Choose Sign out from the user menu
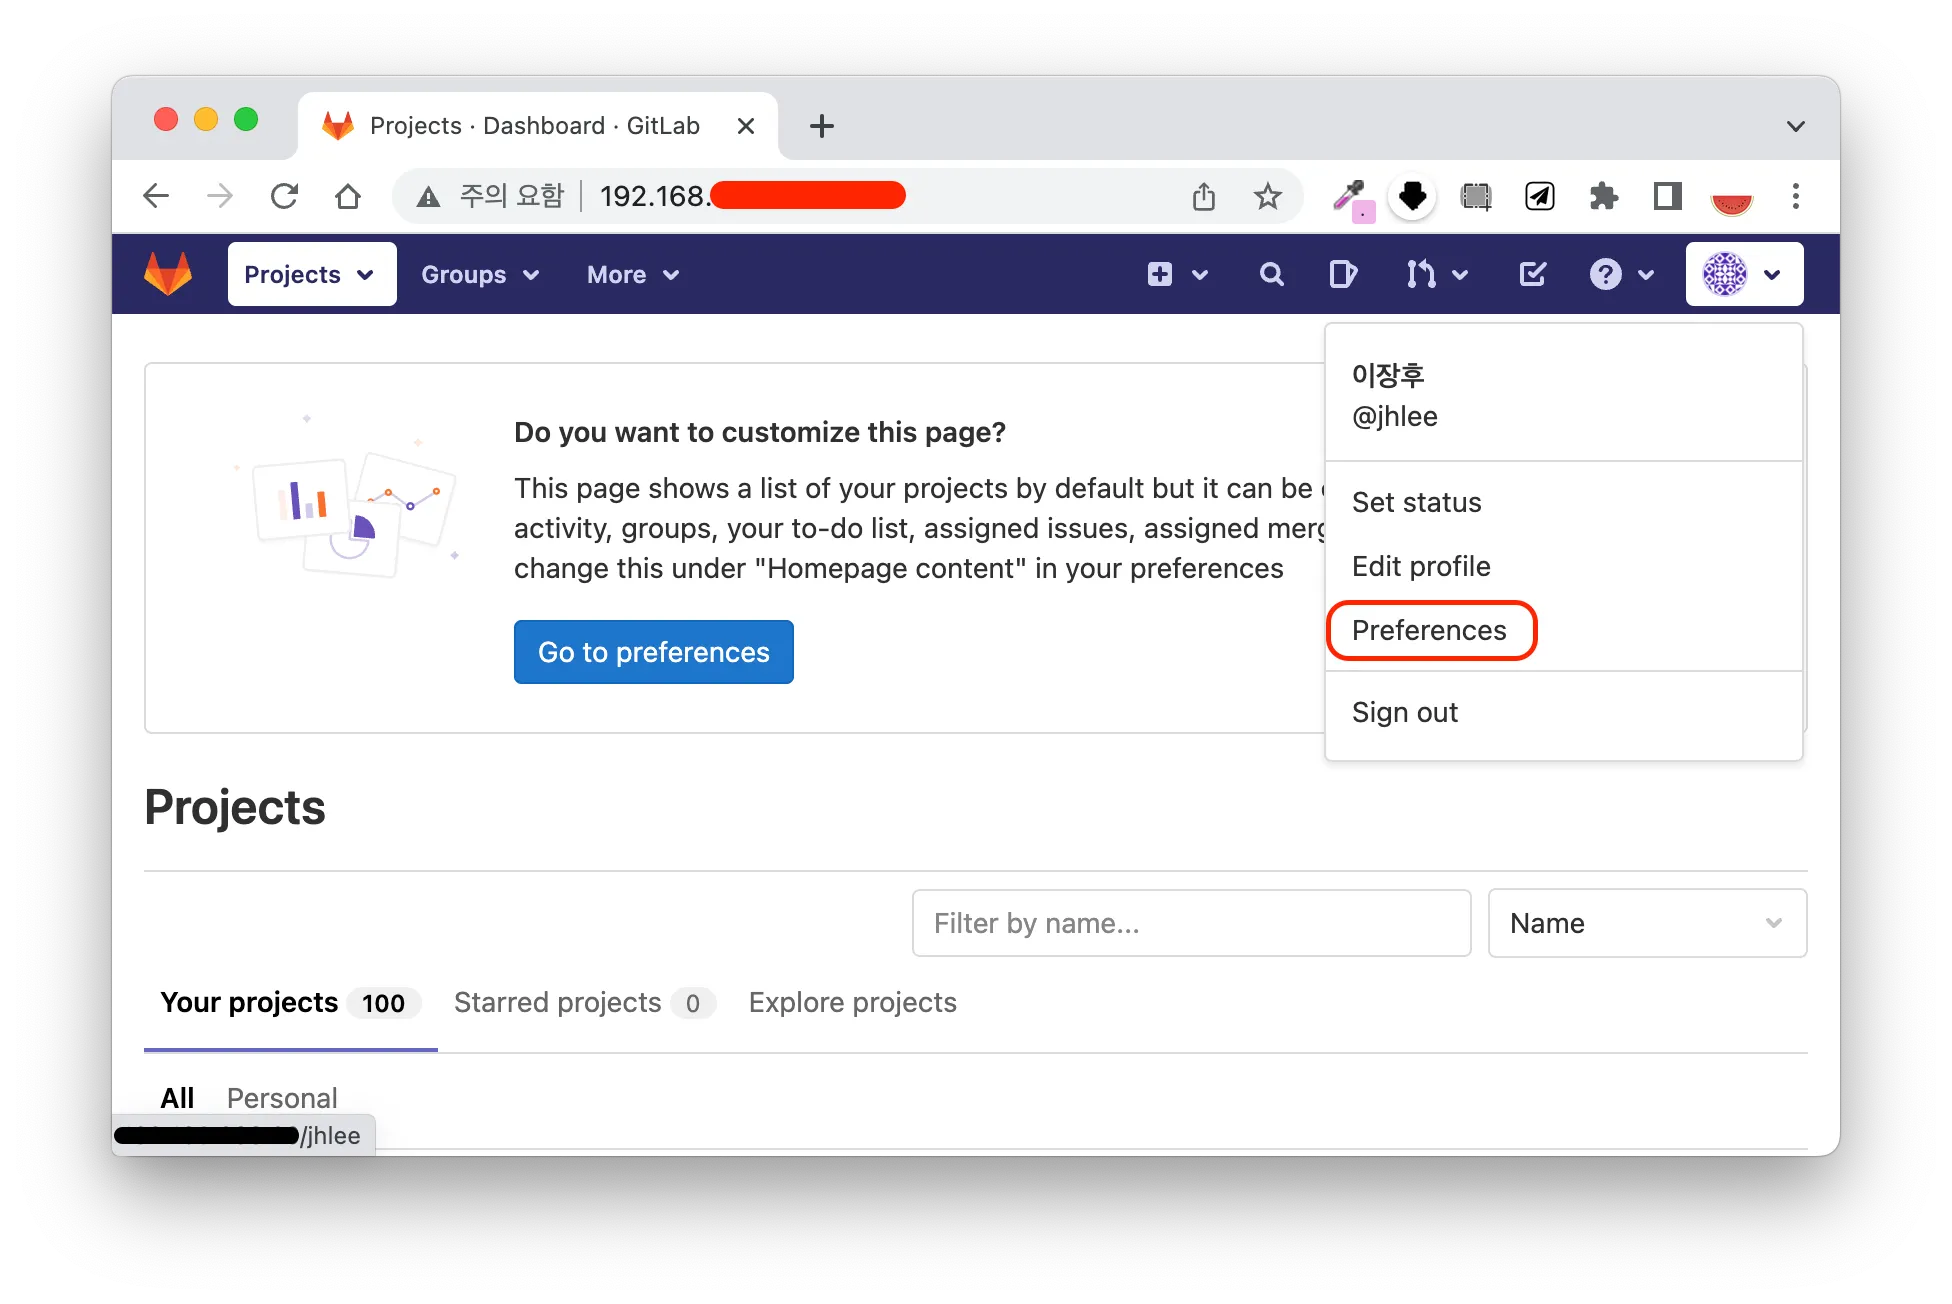The width and height of the screenshot is (1952, 1304). pyautogui.click(x=1404, y=712)
